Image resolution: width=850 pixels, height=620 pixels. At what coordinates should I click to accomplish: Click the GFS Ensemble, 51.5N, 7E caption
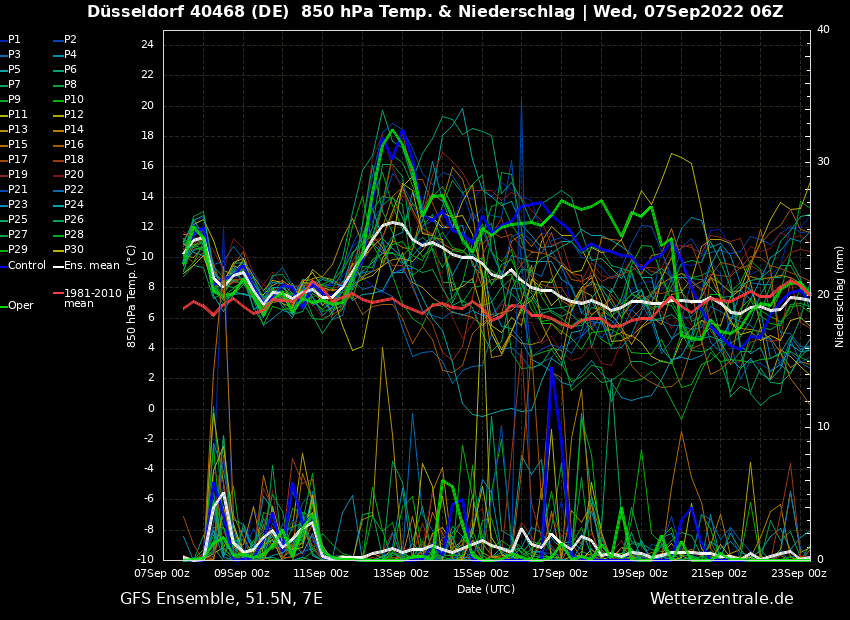tap(221, 599)
